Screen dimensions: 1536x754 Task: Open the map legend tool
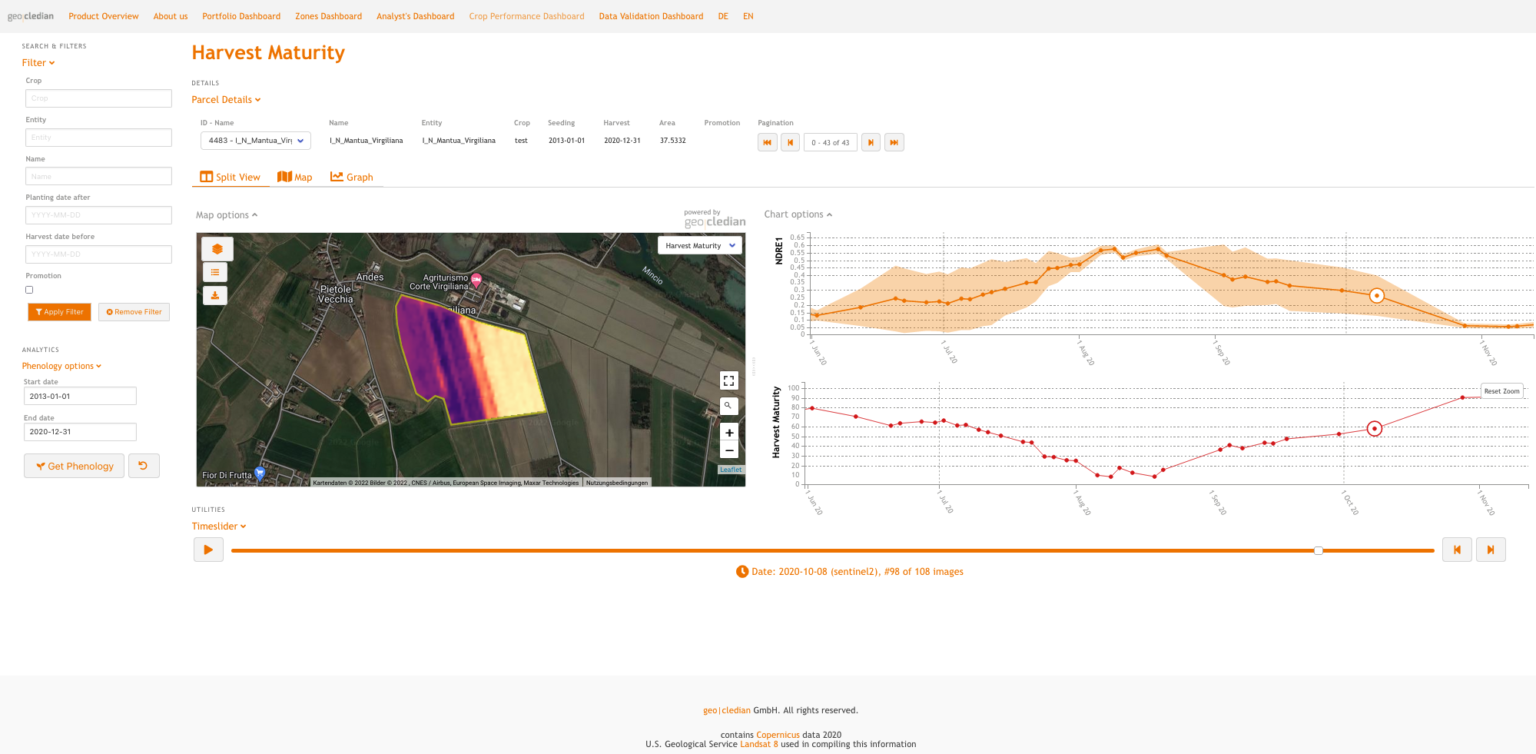[x=215, y=271]
